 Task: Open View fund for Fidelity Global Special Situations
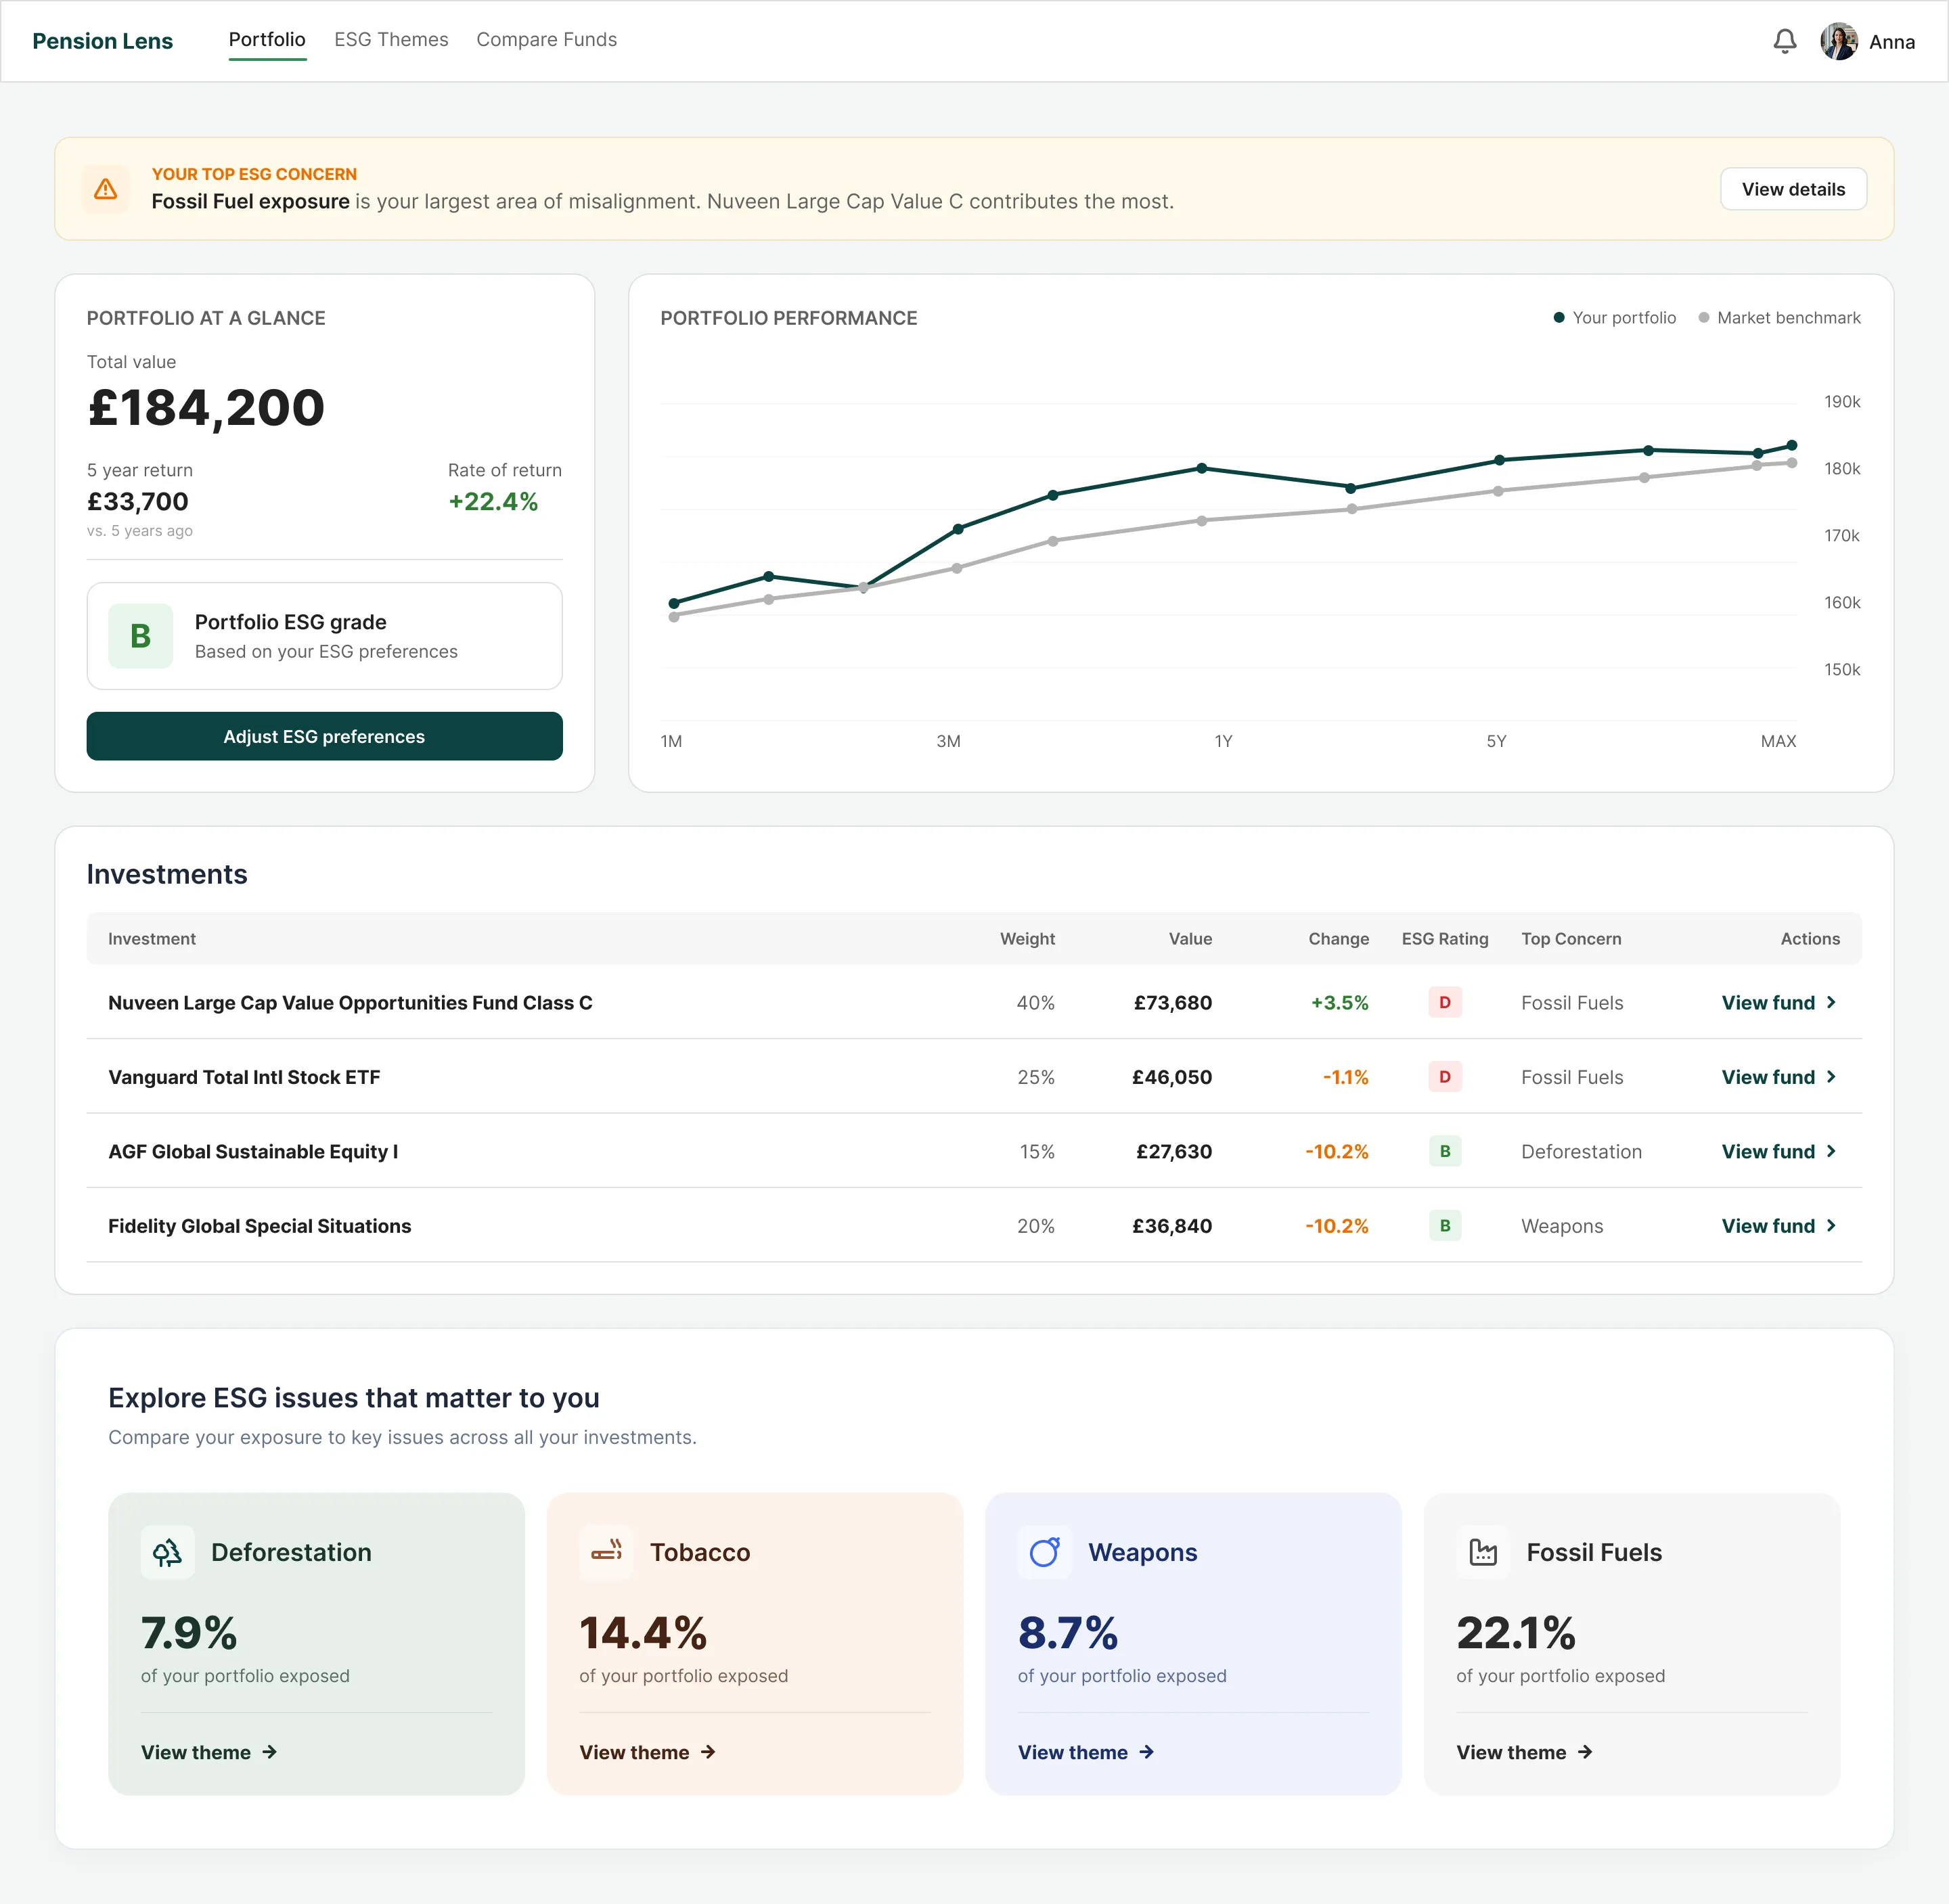coord(1779,1225)
